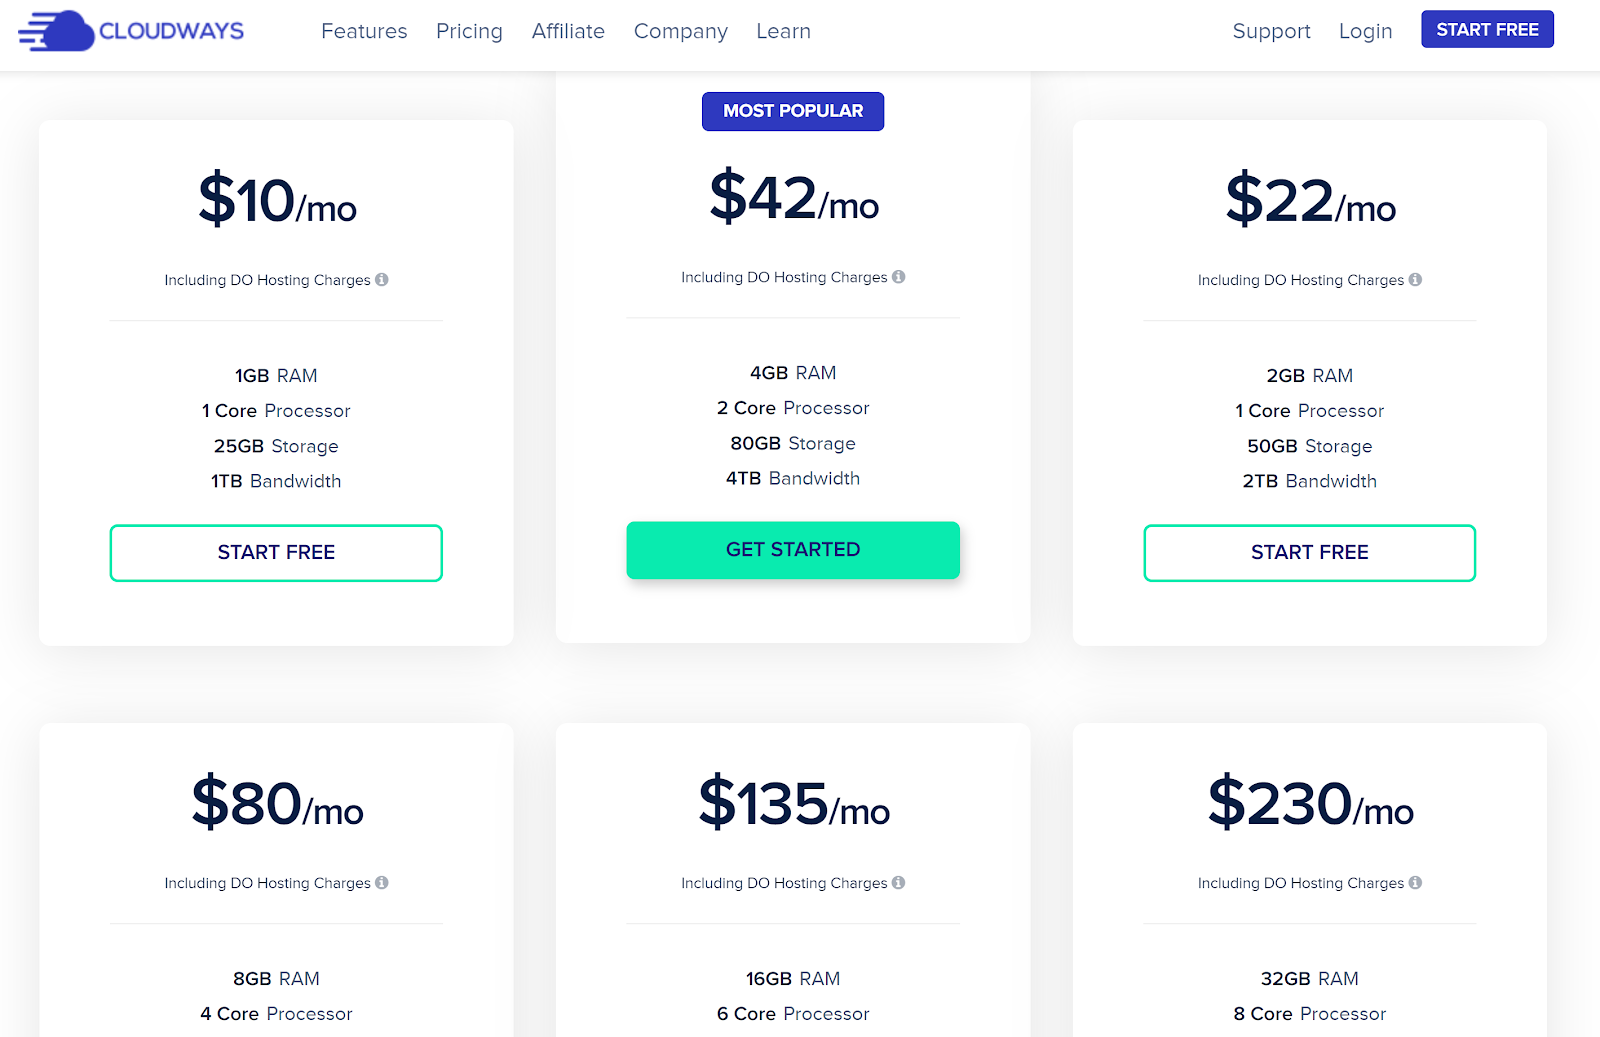The width and height of the screenshot is (1600, 1037).
Task: Open the Support link
Action: point(1271,31)
